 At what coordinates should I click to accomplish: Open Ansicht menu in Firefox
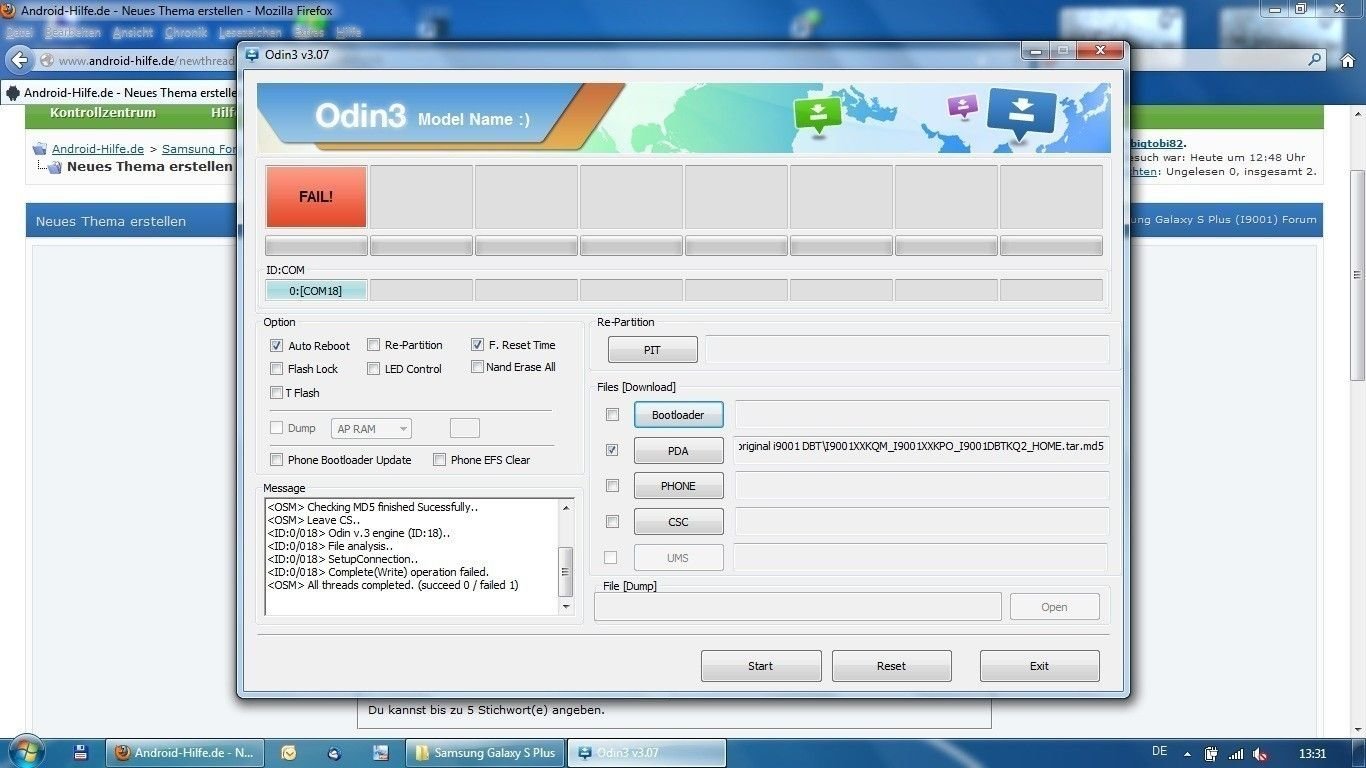(x=133, y=32)
